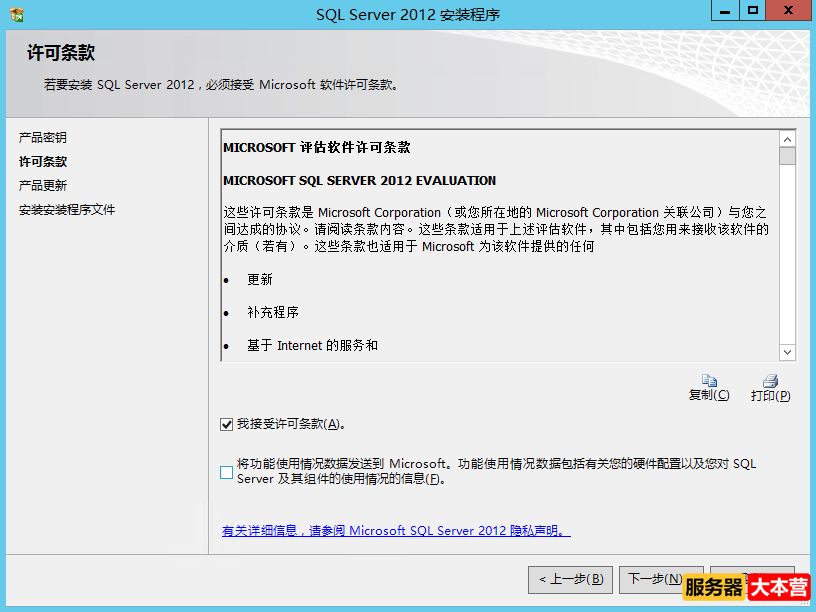816x612 pixels.
Task: Select the 安装安装程序文件 step in the sidebar
Action: click(67, 210)
